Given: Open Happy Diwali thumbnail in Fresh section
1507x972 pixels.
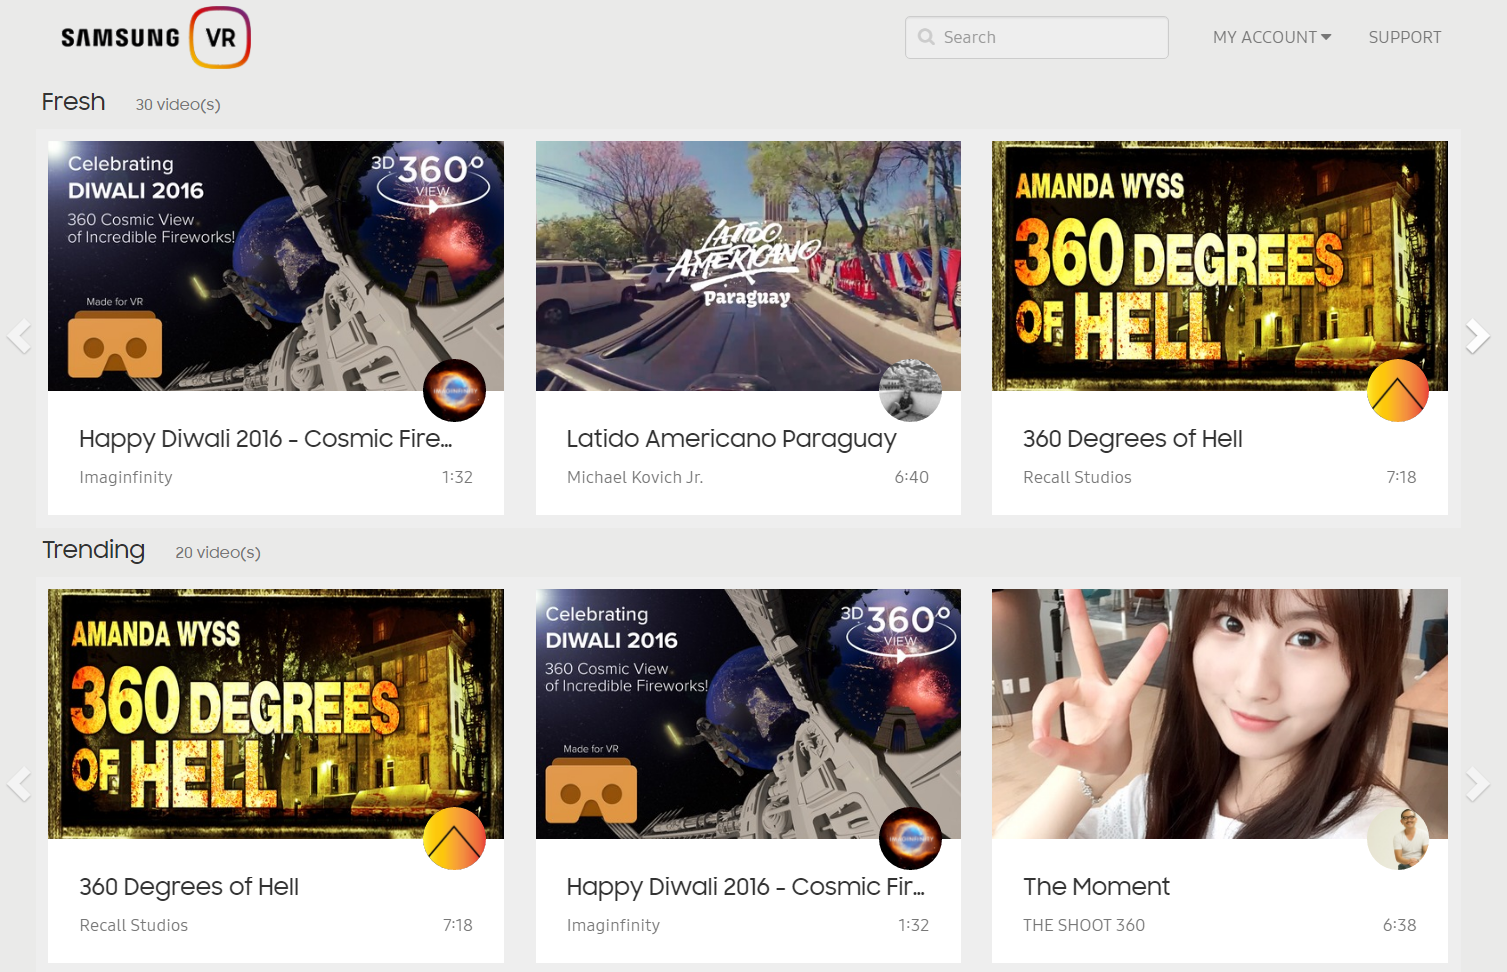Looking at the screenshot, I should pos(276,266).
